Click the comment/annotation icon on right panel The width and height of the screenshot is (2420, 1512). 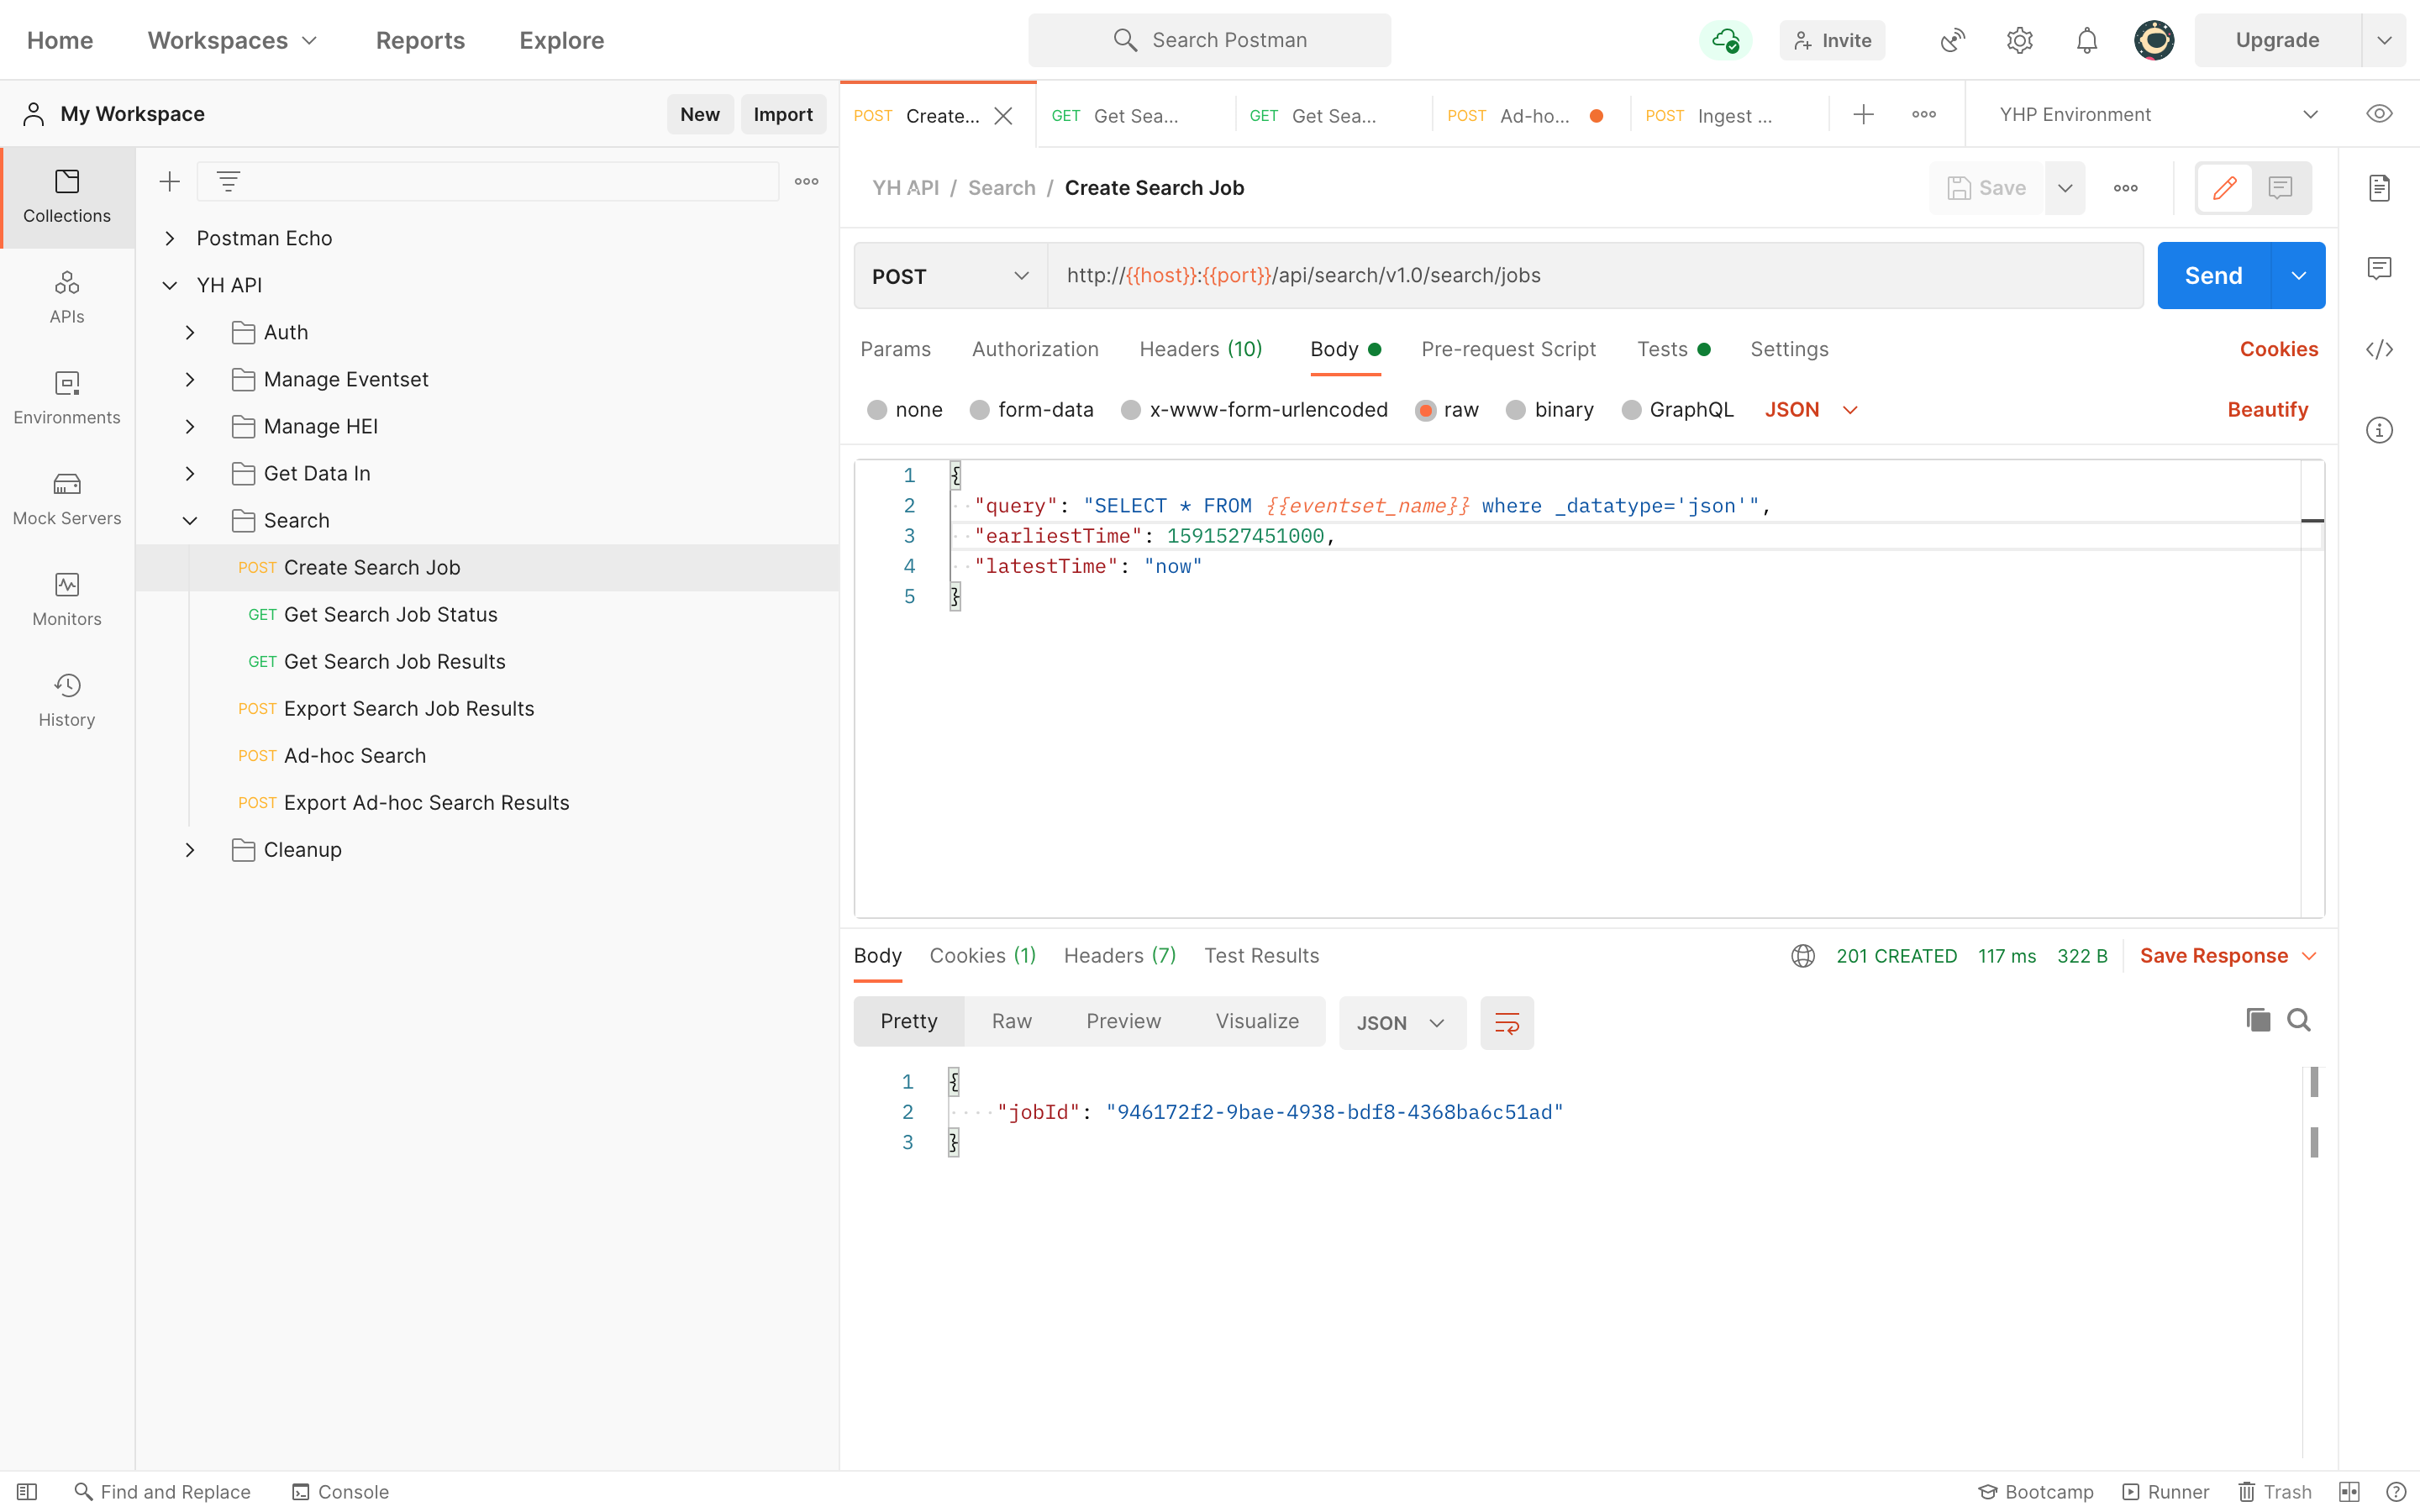[2380, 270]
